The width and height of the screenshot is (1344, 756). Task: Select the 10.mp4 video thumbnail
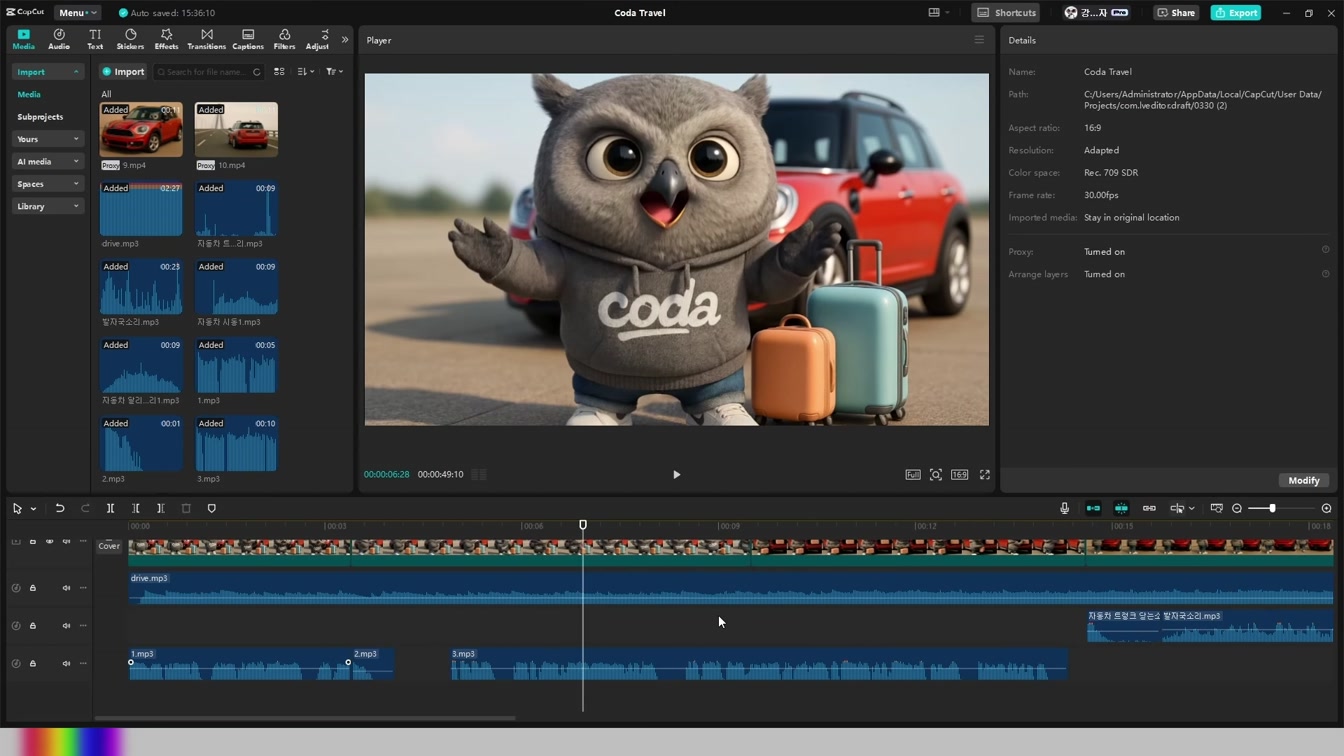tap(236, 129)
